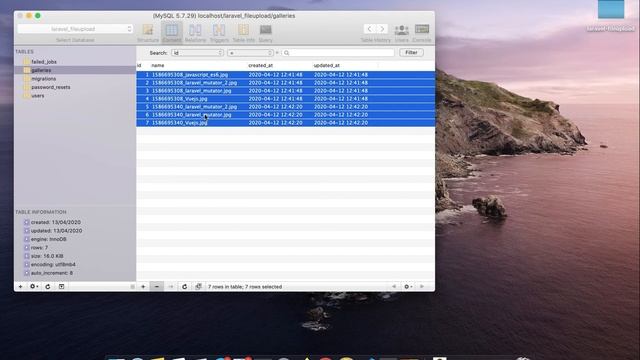Add a new table with sidebar plus

[20, 287]
